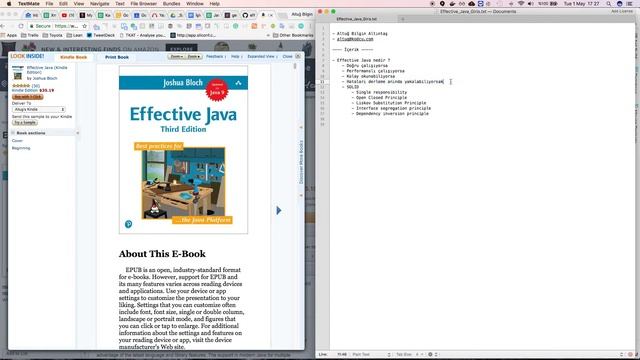Go to the Cover section
This screenshot has width=640, height=360.
17,141
